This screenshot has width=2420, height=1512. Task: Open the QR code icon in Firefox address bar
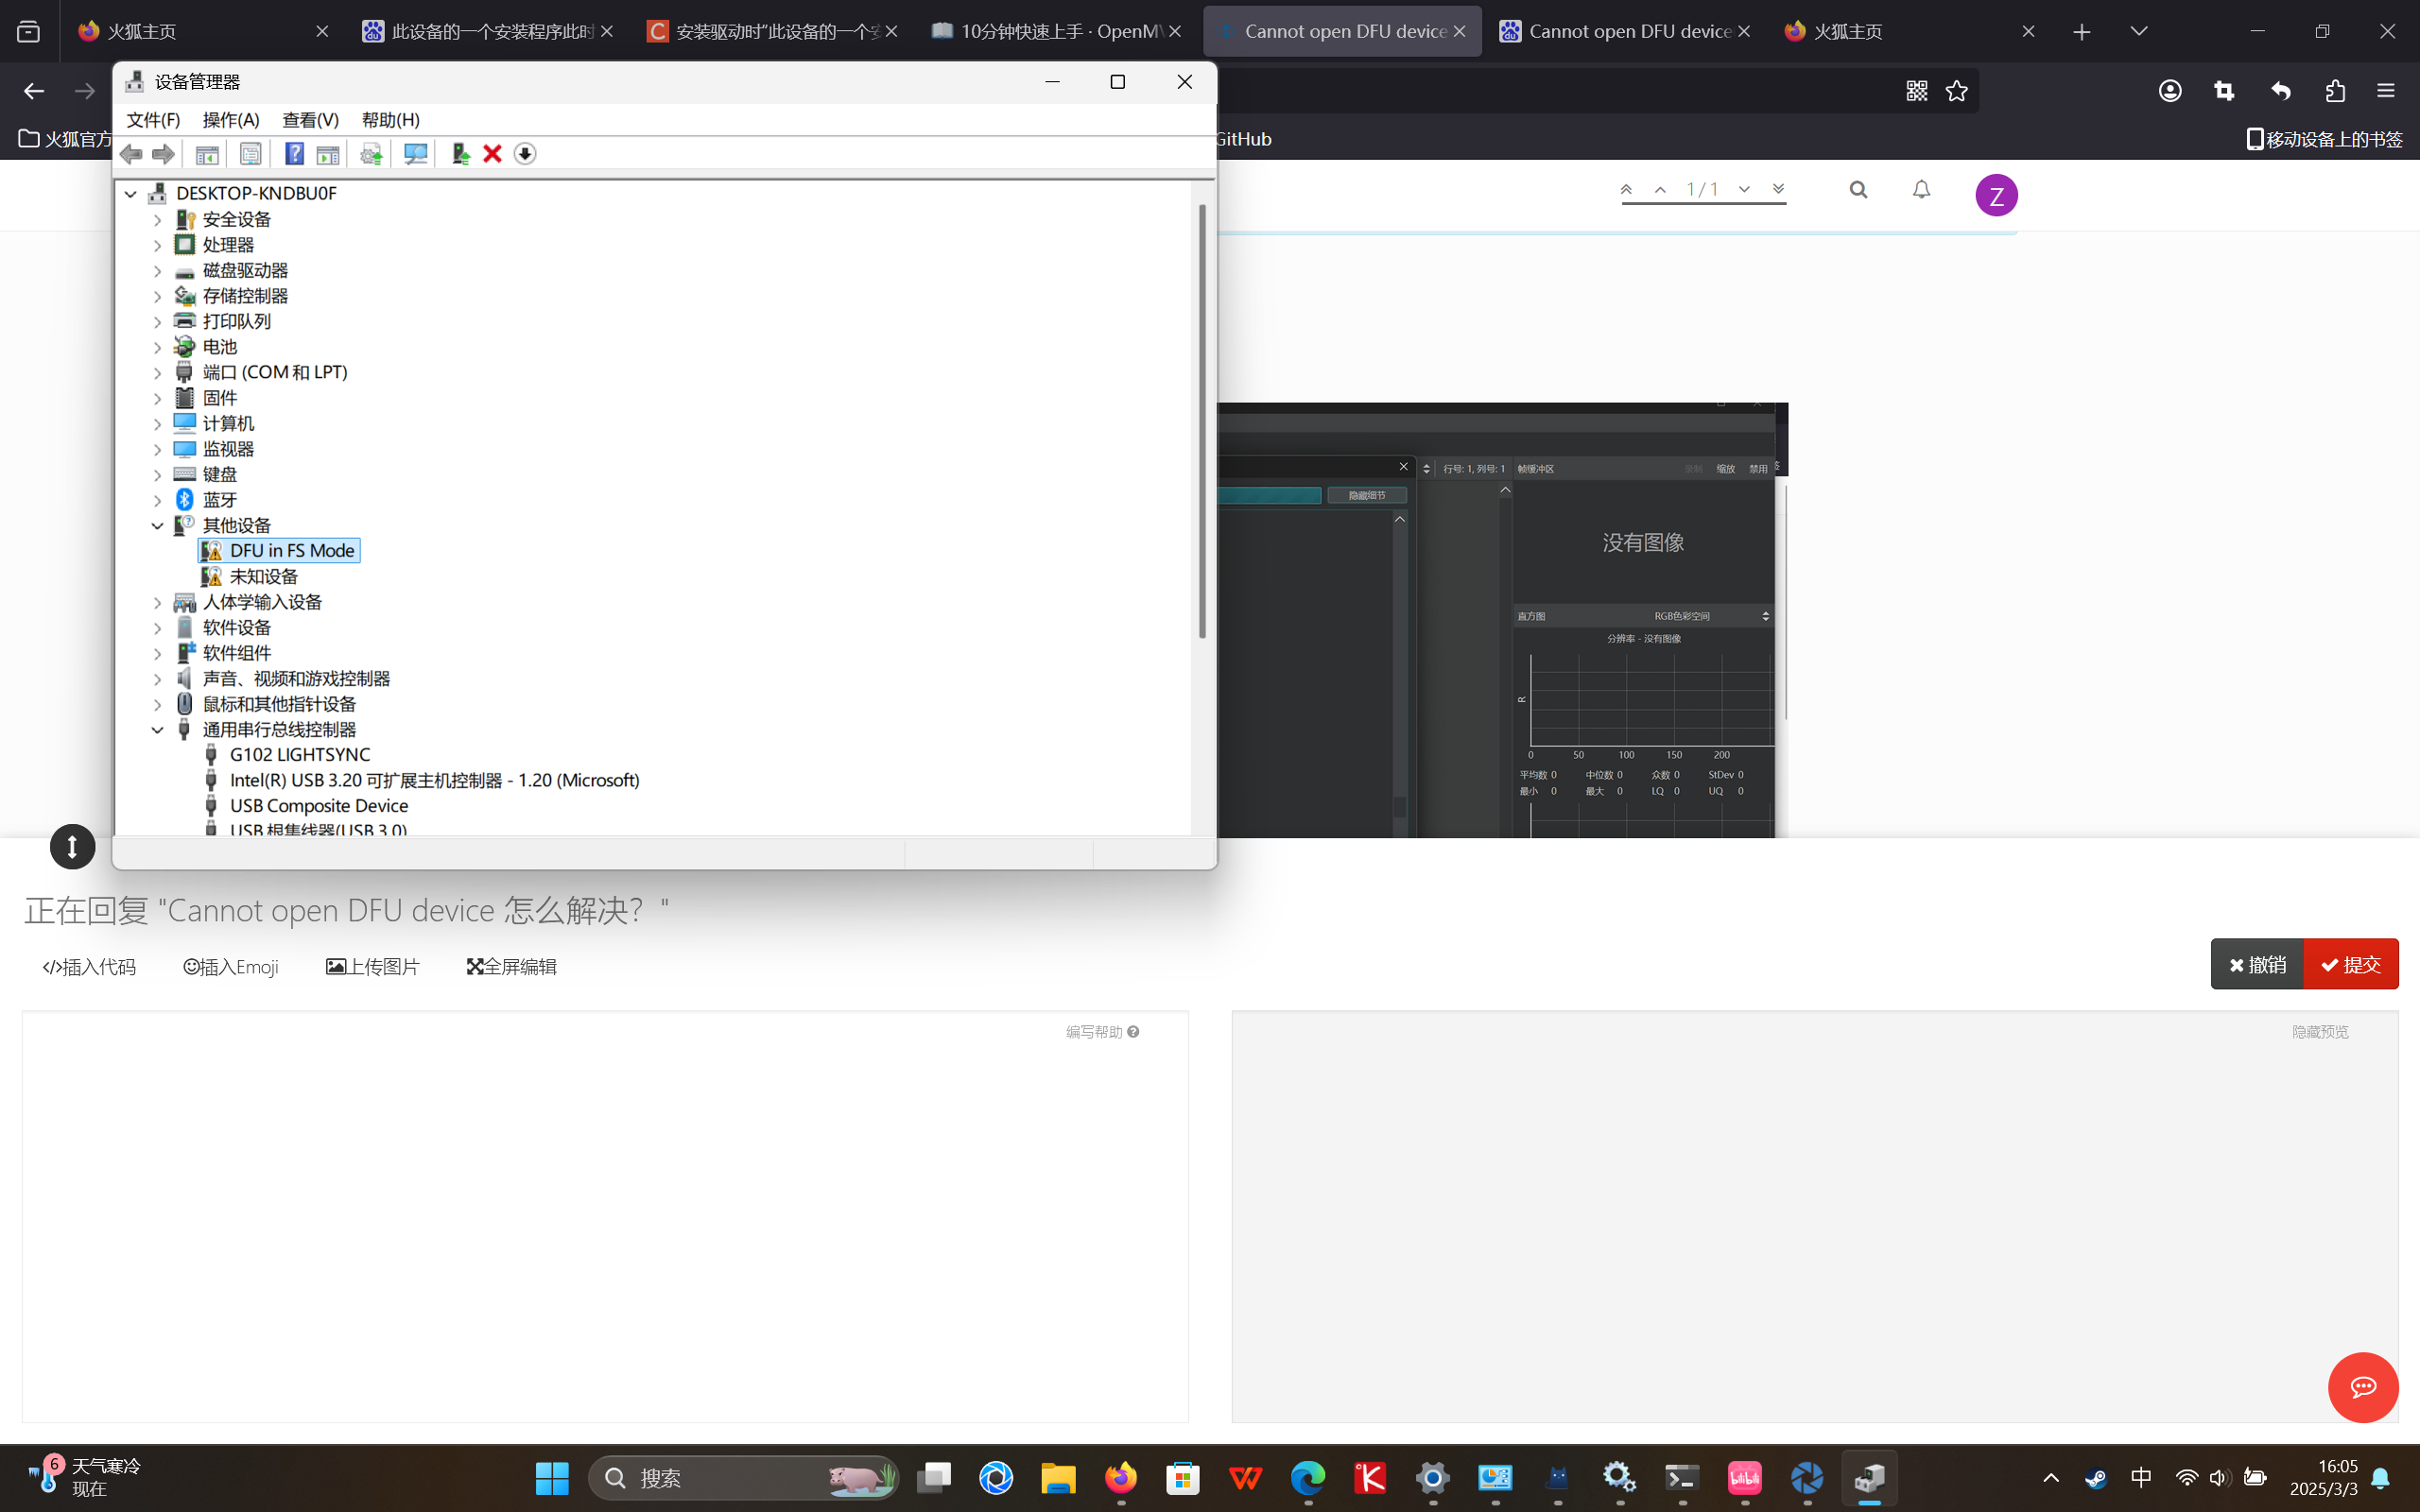[1917, 91]
